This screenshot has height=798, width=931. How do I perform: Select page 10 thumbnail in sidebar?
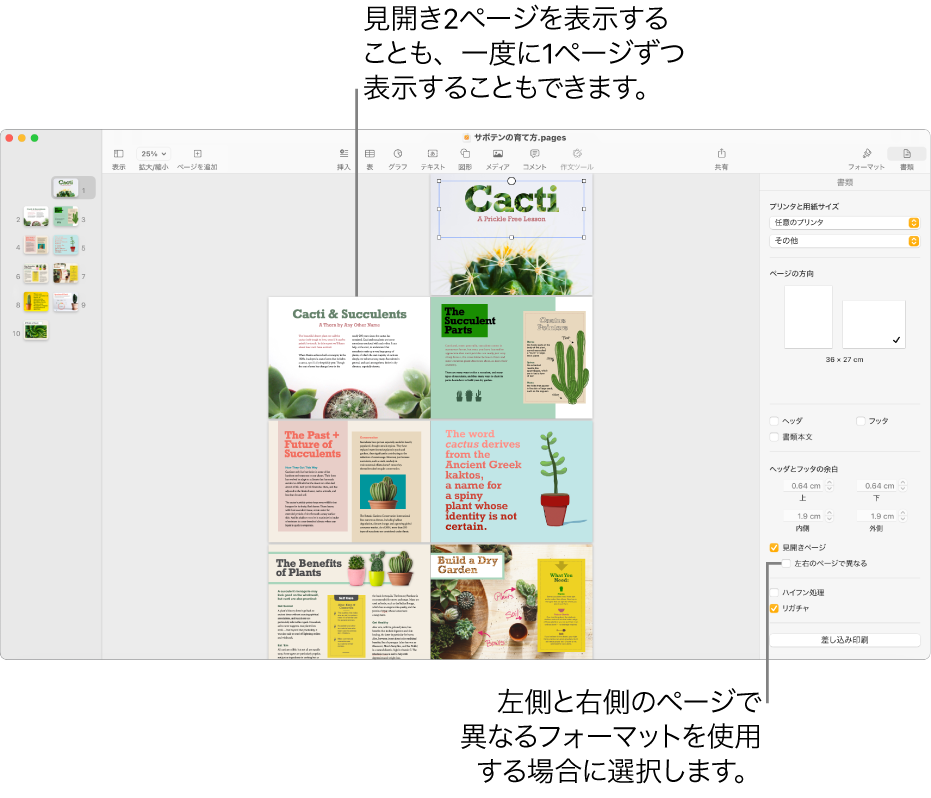36,330
